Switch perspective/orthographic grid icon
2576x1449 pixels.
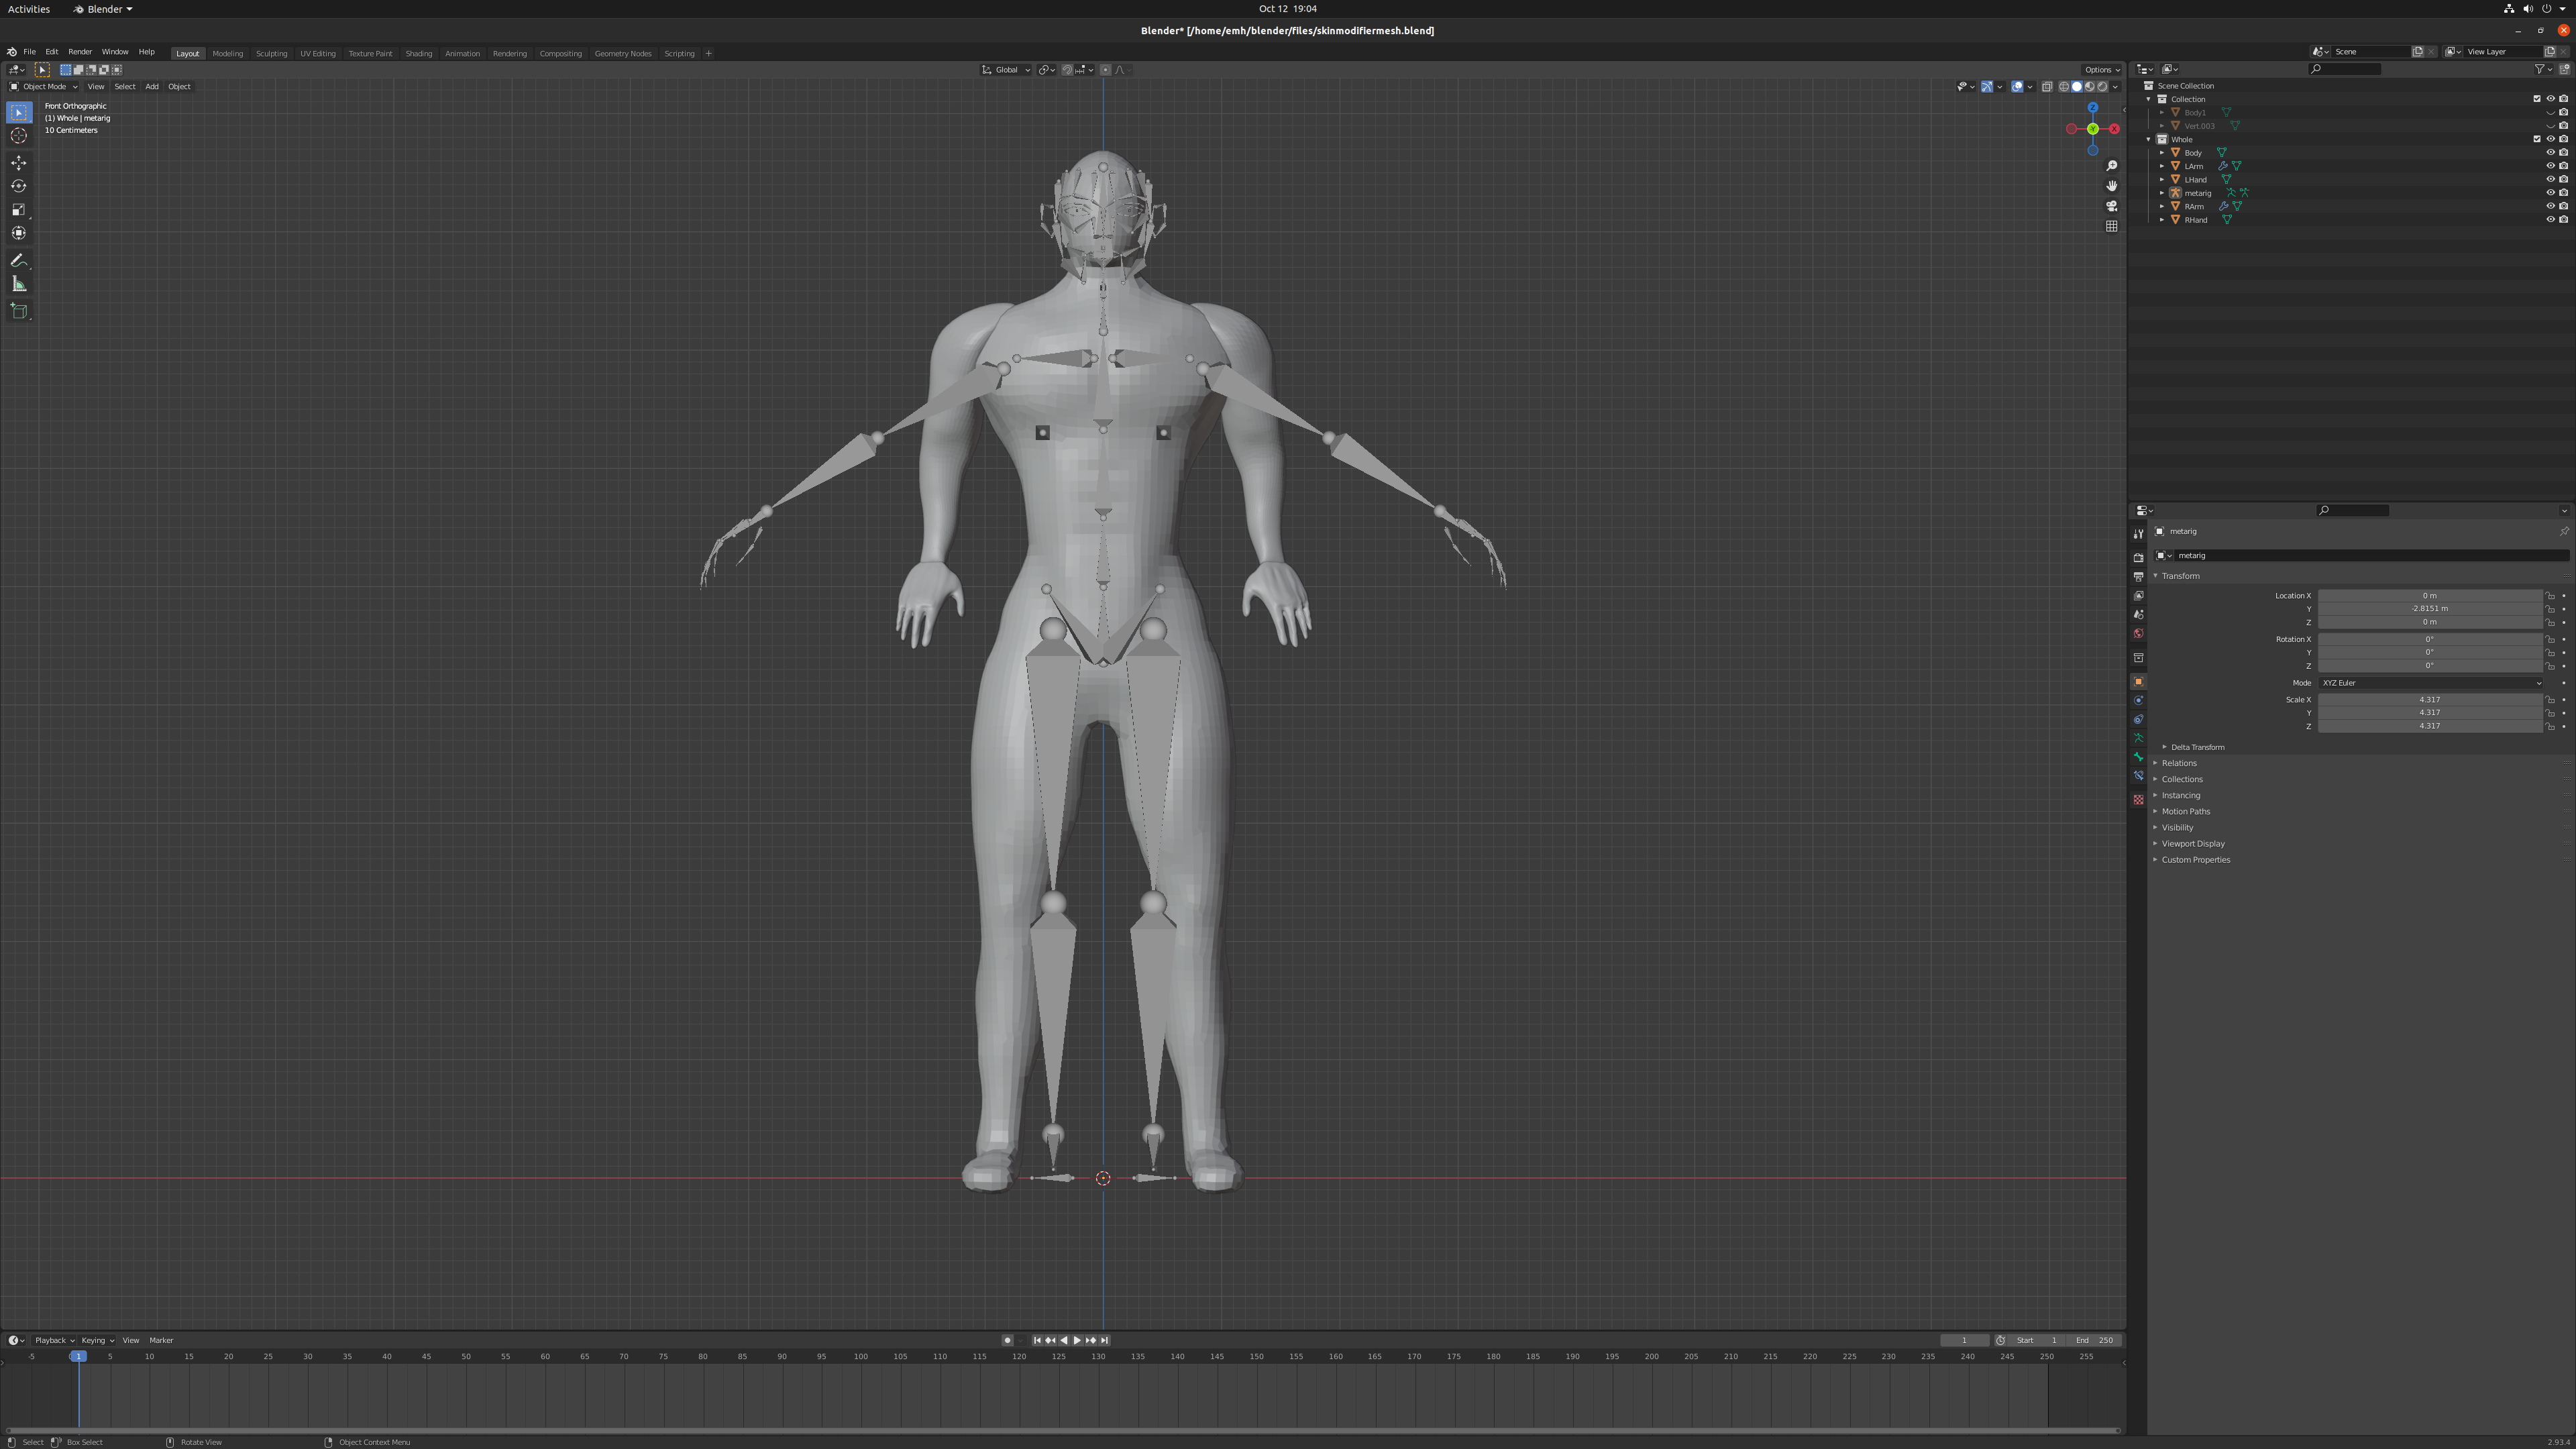[x=2111, y=226]
